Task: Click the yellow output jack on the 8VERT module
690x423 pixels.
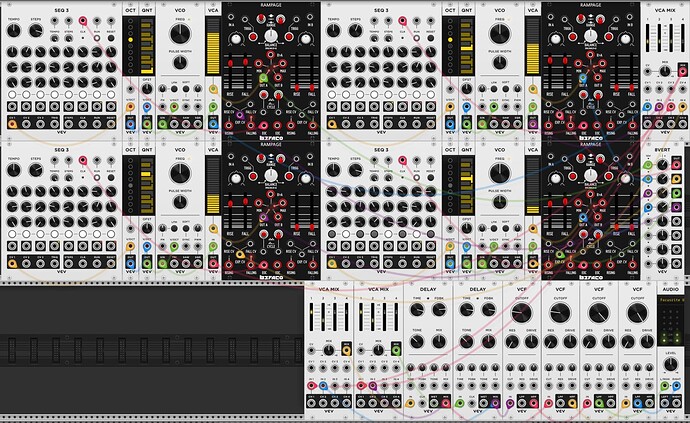Action: (x=676, y=179)
